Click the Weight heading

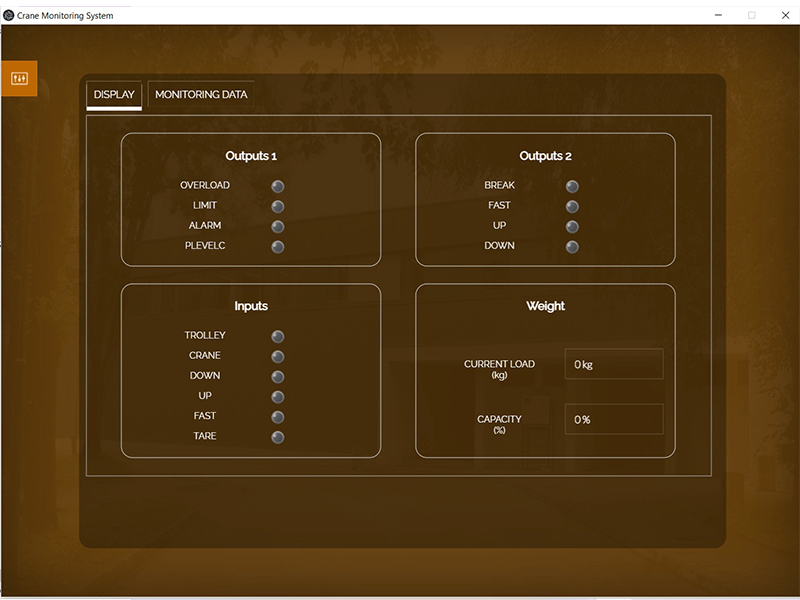click(545, 306)
